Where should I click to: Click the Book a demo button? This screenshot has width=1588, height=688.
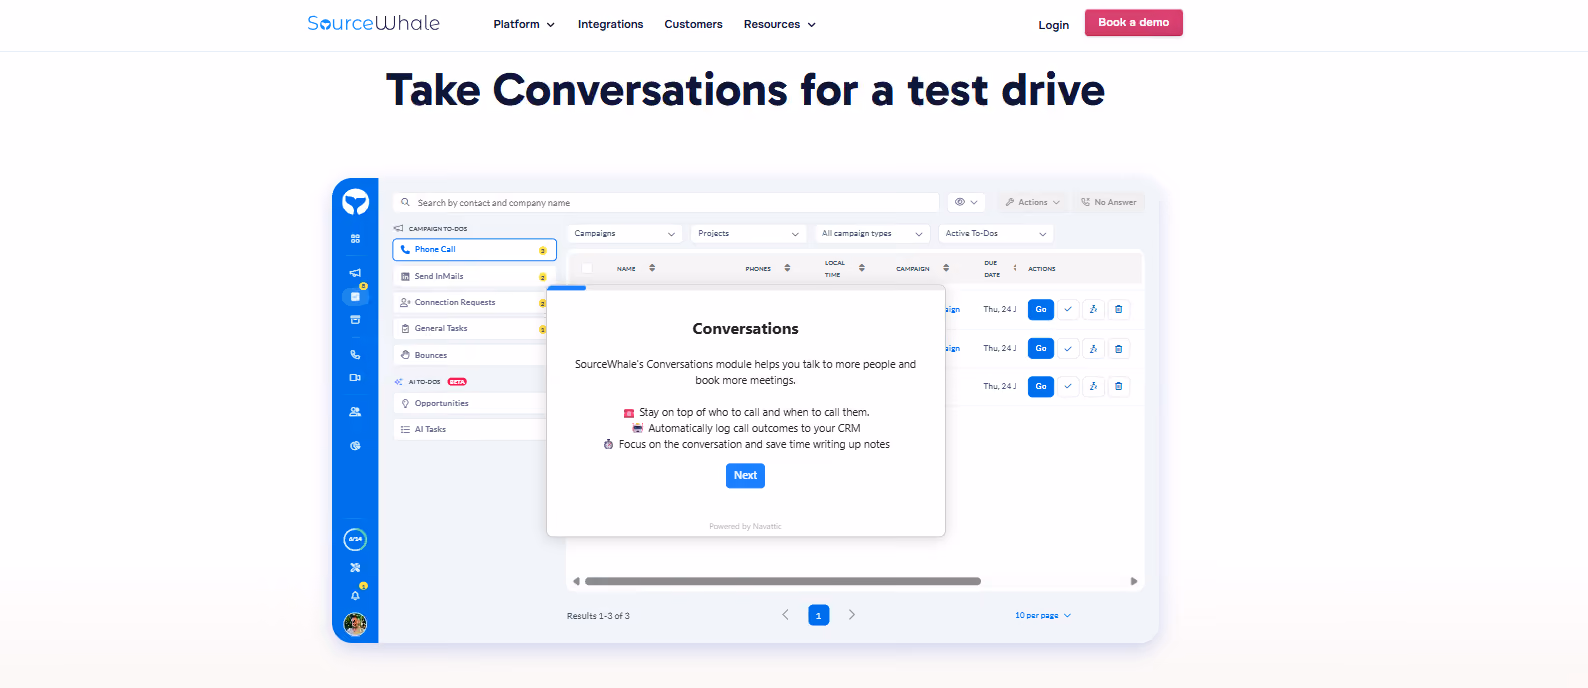(1134, 23)
